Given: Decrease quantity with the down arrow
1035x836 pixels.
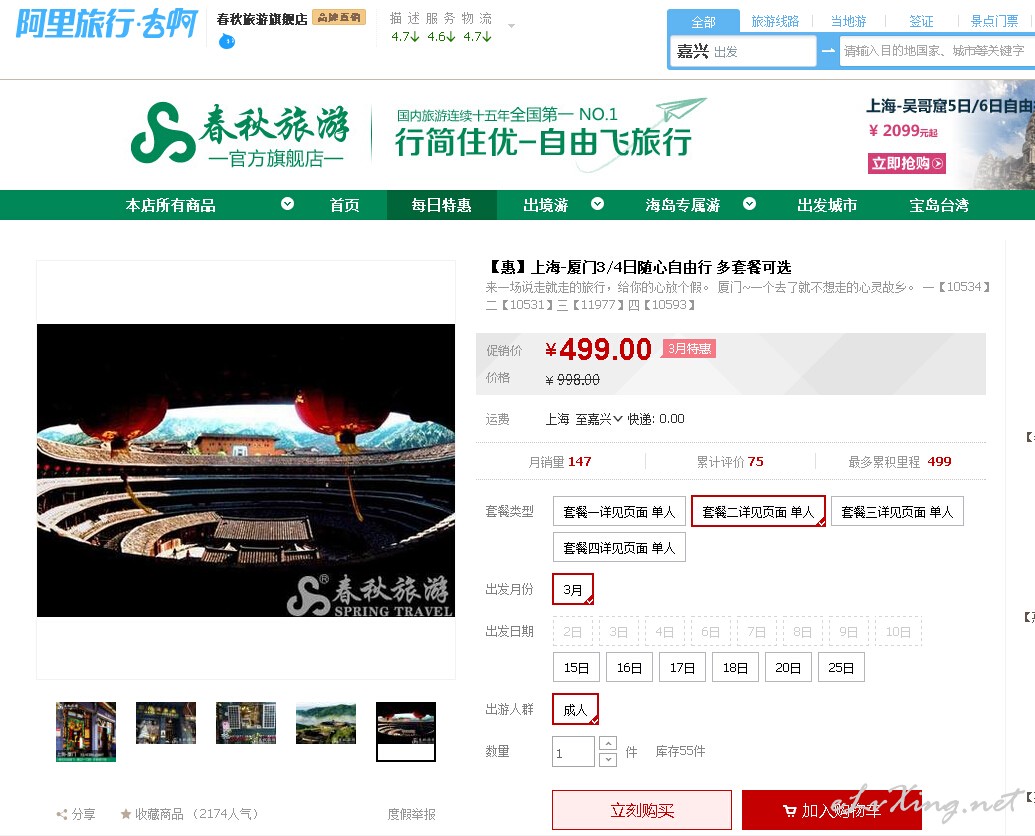Looking at the screenshot, I should pyautogui.click(x=609, y=759).
